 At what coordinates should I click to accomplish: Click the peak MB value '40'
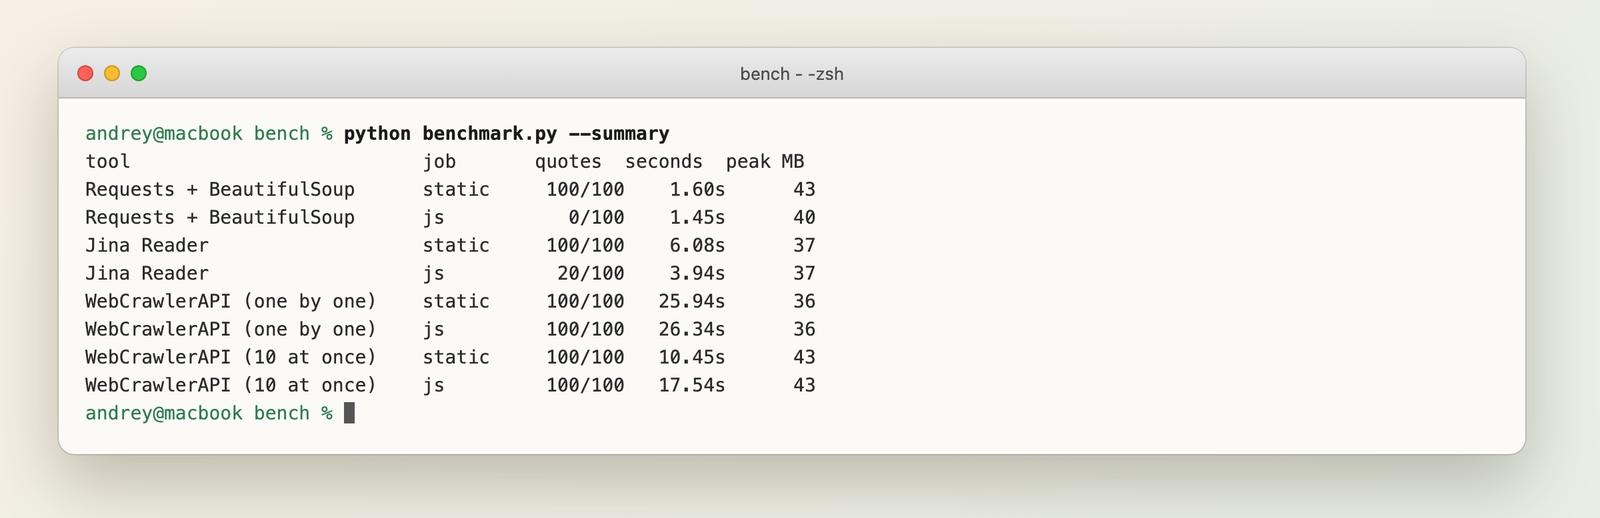(804, 218)
